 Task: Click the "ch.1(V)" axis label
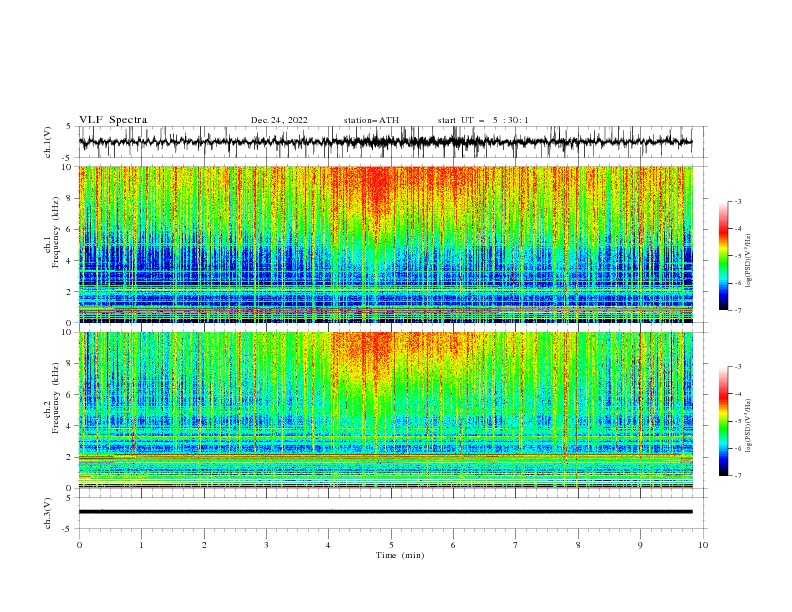coord(48,142)
